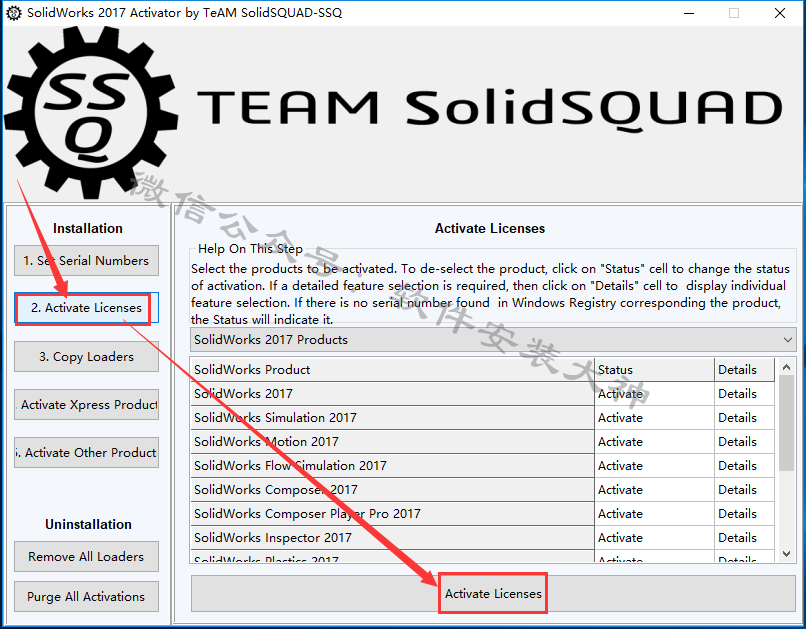This screenshot has height=629, width=806.
Task: Select the SolidWorks 2017 product row
Action: (392, 394)
